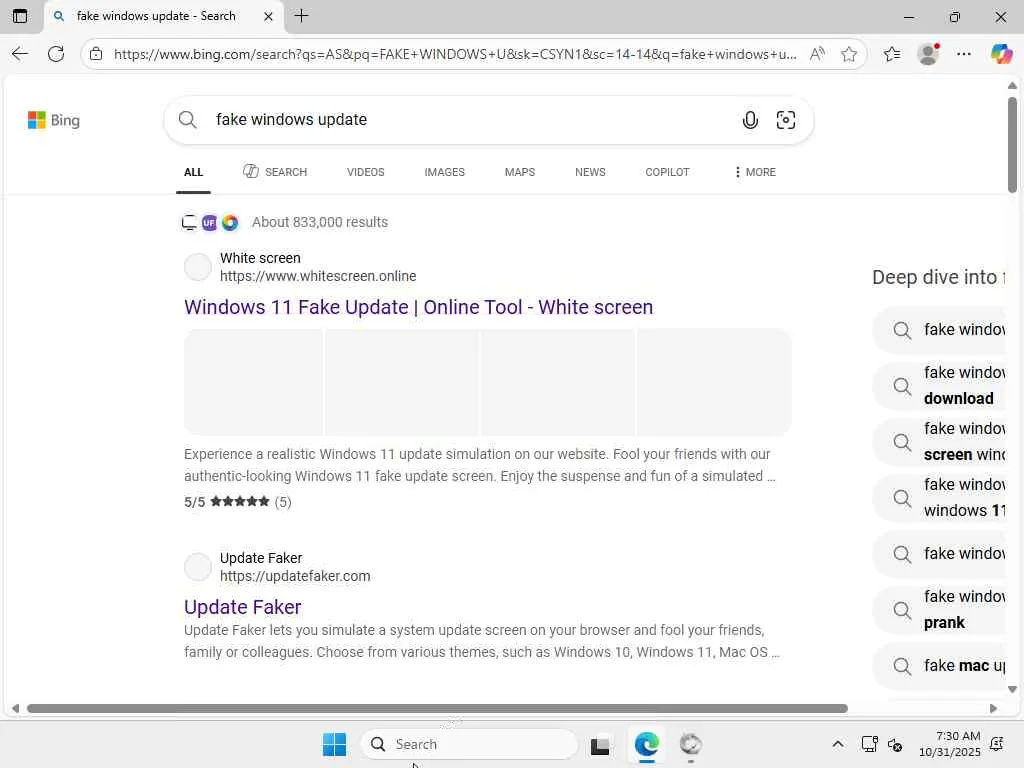1024x768 pixels.
Task: Open the clock showing 7:30 AM
Action: click(x=950, y=744)
